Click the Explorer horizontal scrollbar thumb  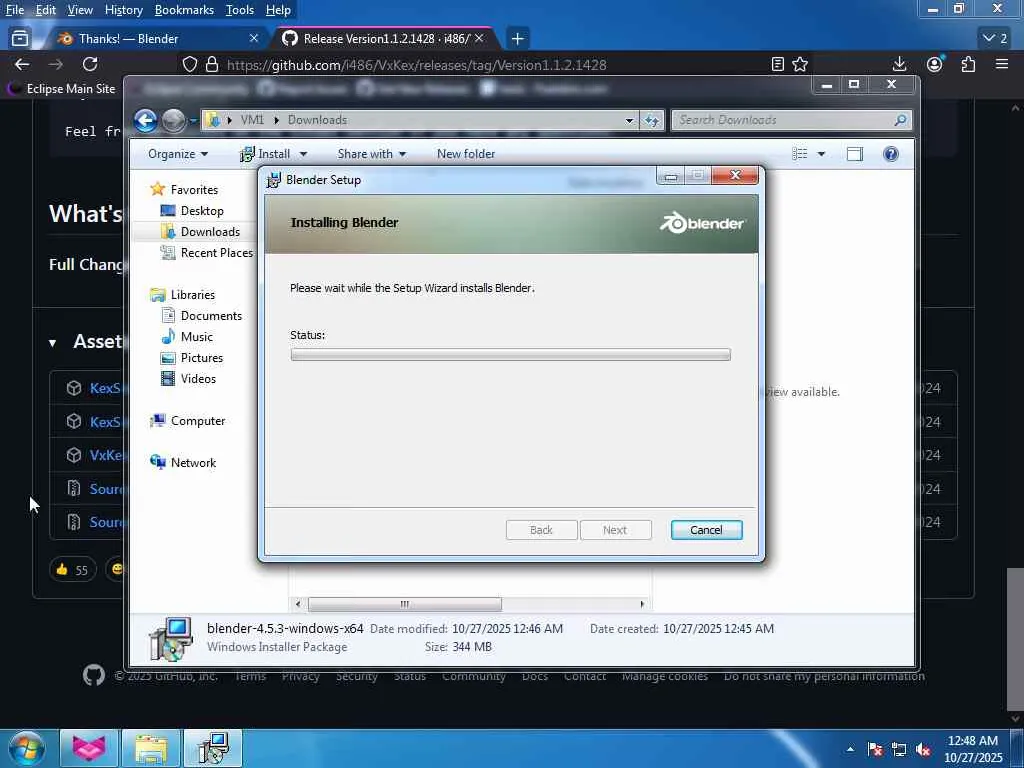(x=405, y=604)
